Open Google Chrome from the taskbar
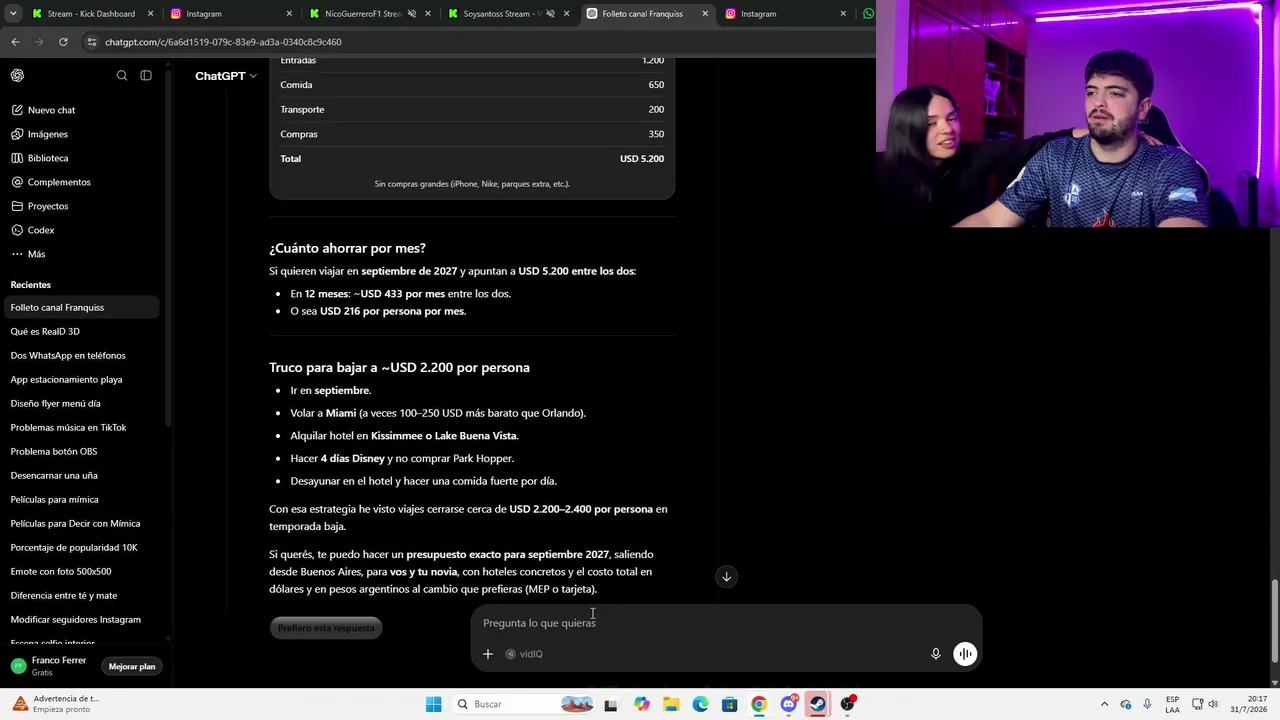 pos(759,704)
